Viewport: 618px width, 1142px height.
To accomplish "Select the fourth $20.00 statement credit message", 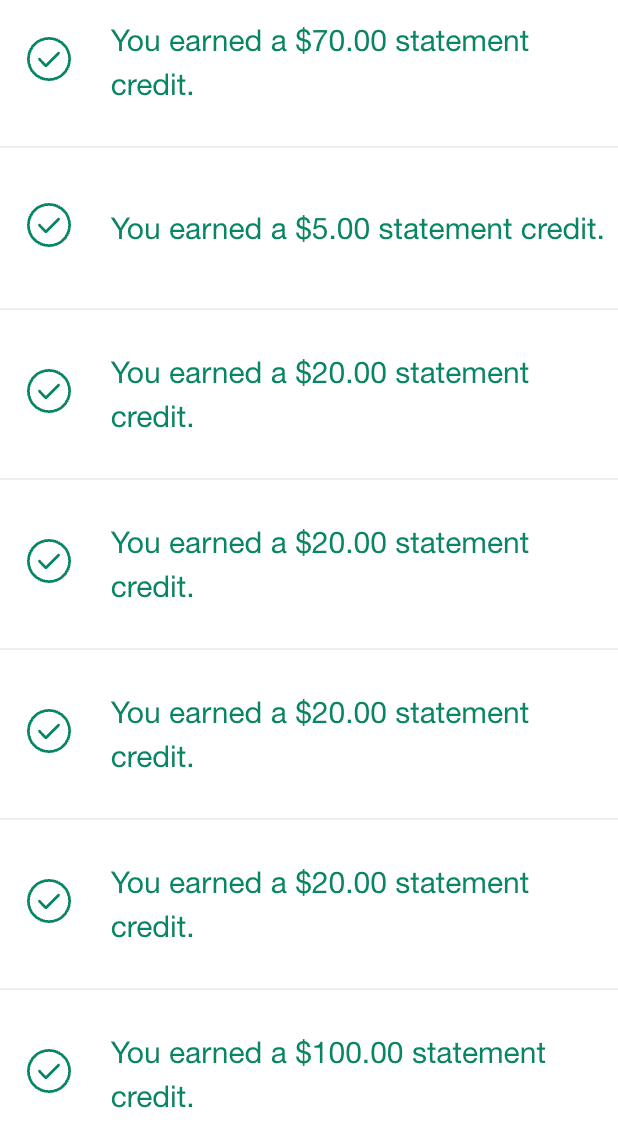I will click(320, 904).
